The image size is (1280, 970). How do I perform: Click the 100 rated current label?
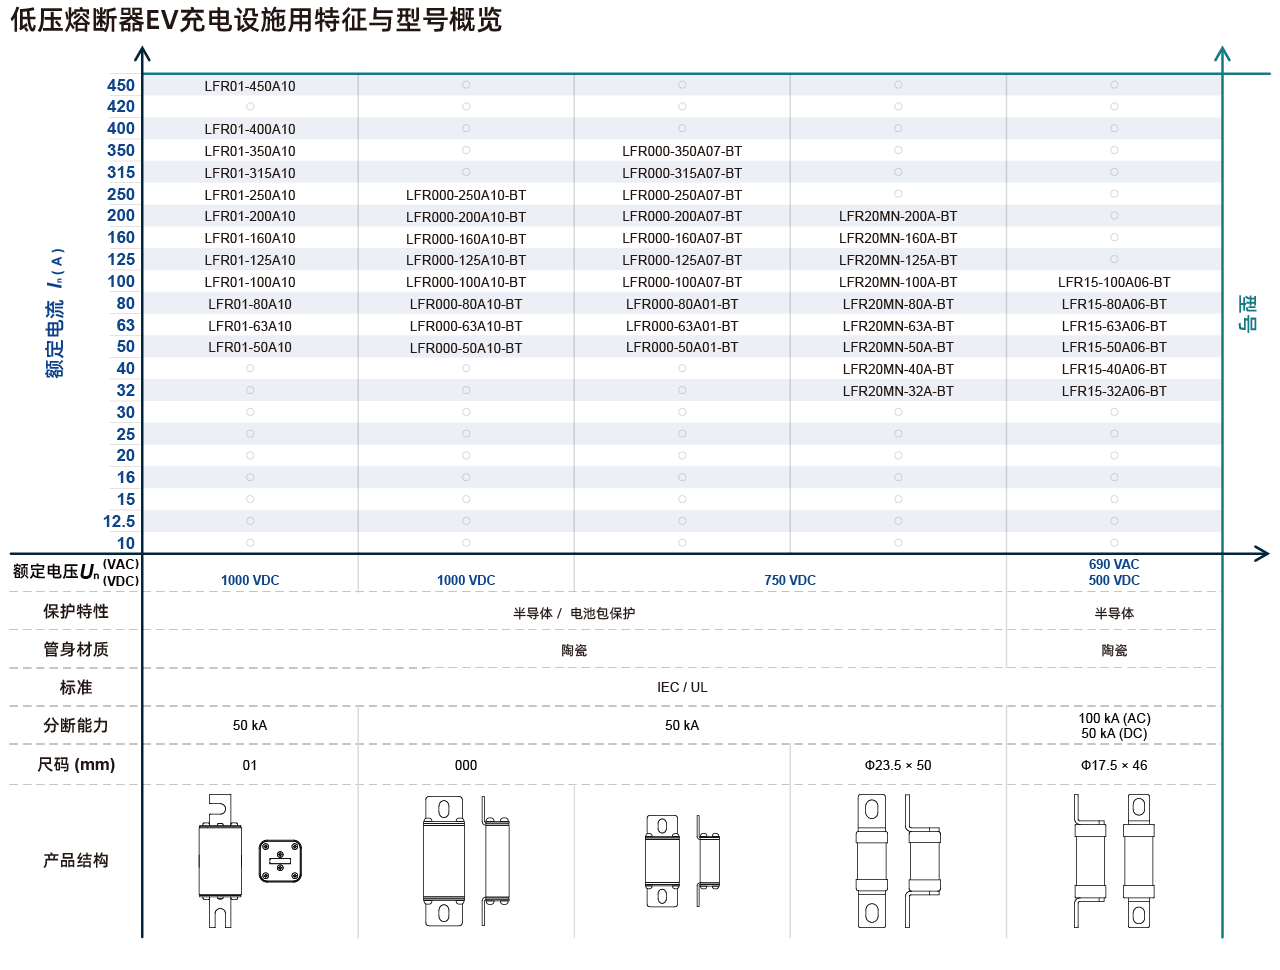click(121, 281)
